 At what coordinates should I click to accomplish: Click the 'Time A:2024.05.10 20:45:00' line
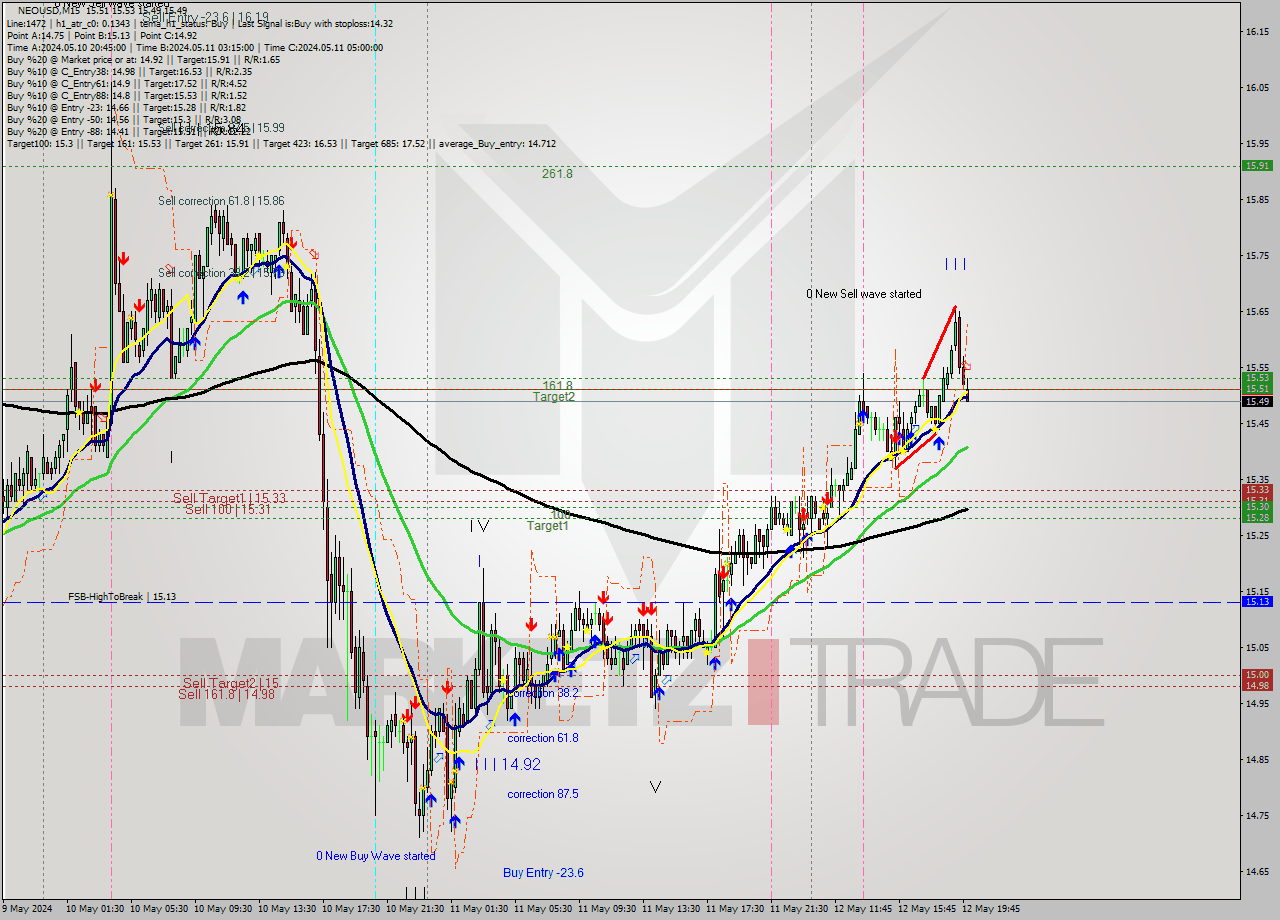coord(66,47)
